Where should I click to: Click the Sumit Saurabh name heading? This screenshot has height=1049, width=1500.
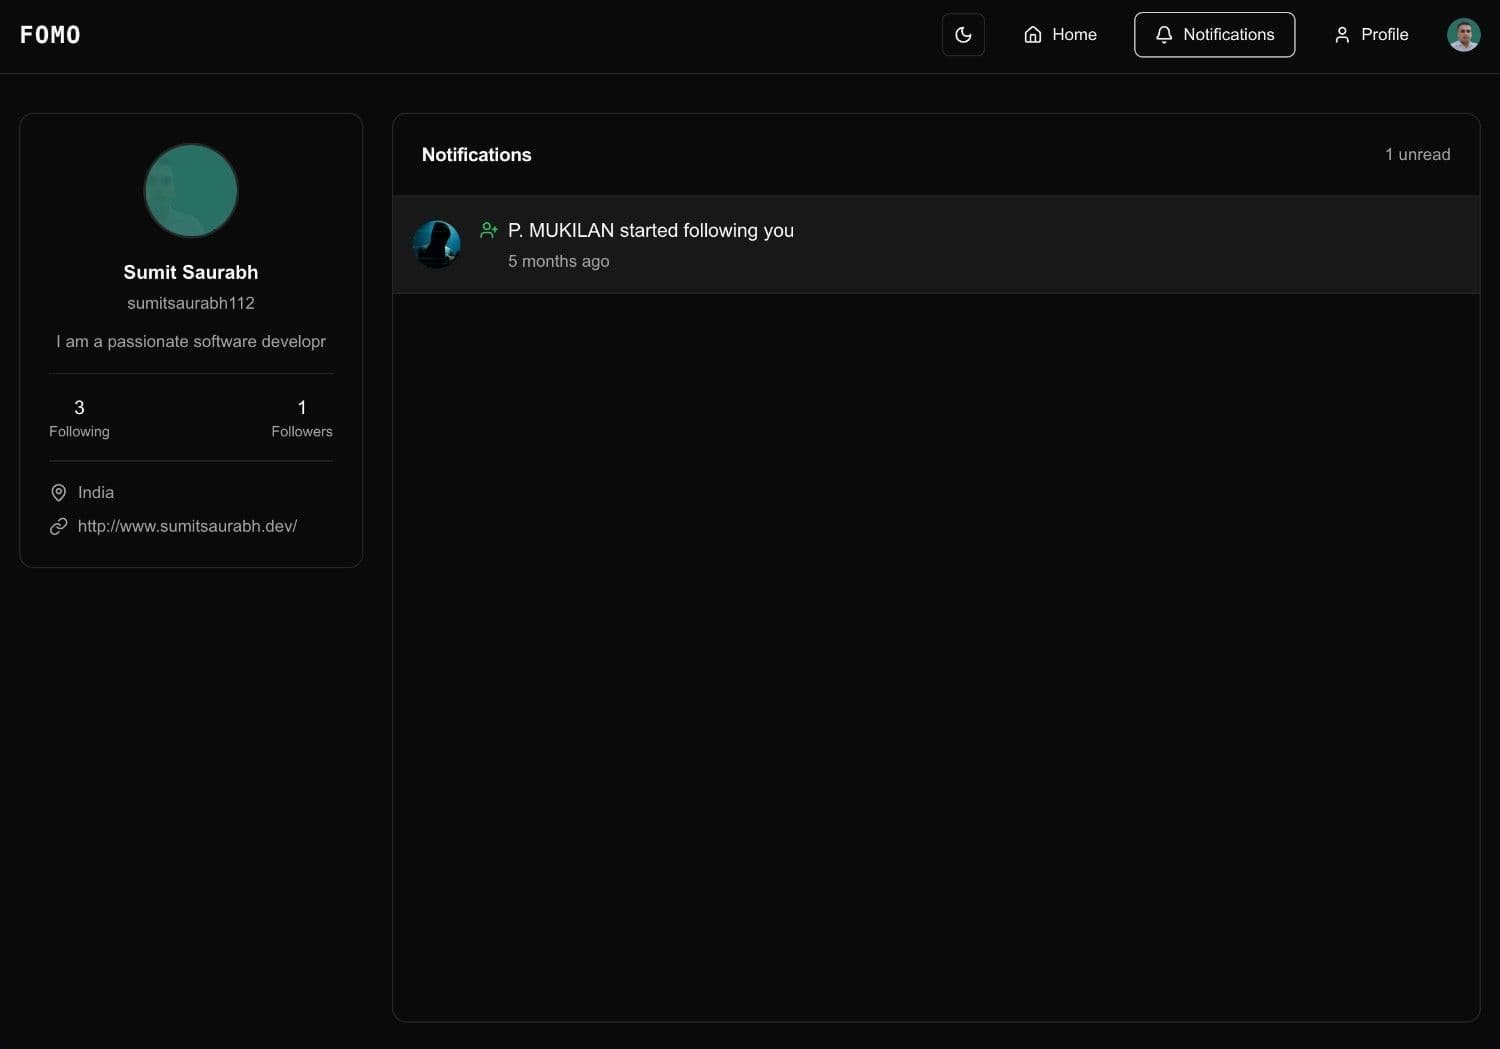(x=191, y=272)
